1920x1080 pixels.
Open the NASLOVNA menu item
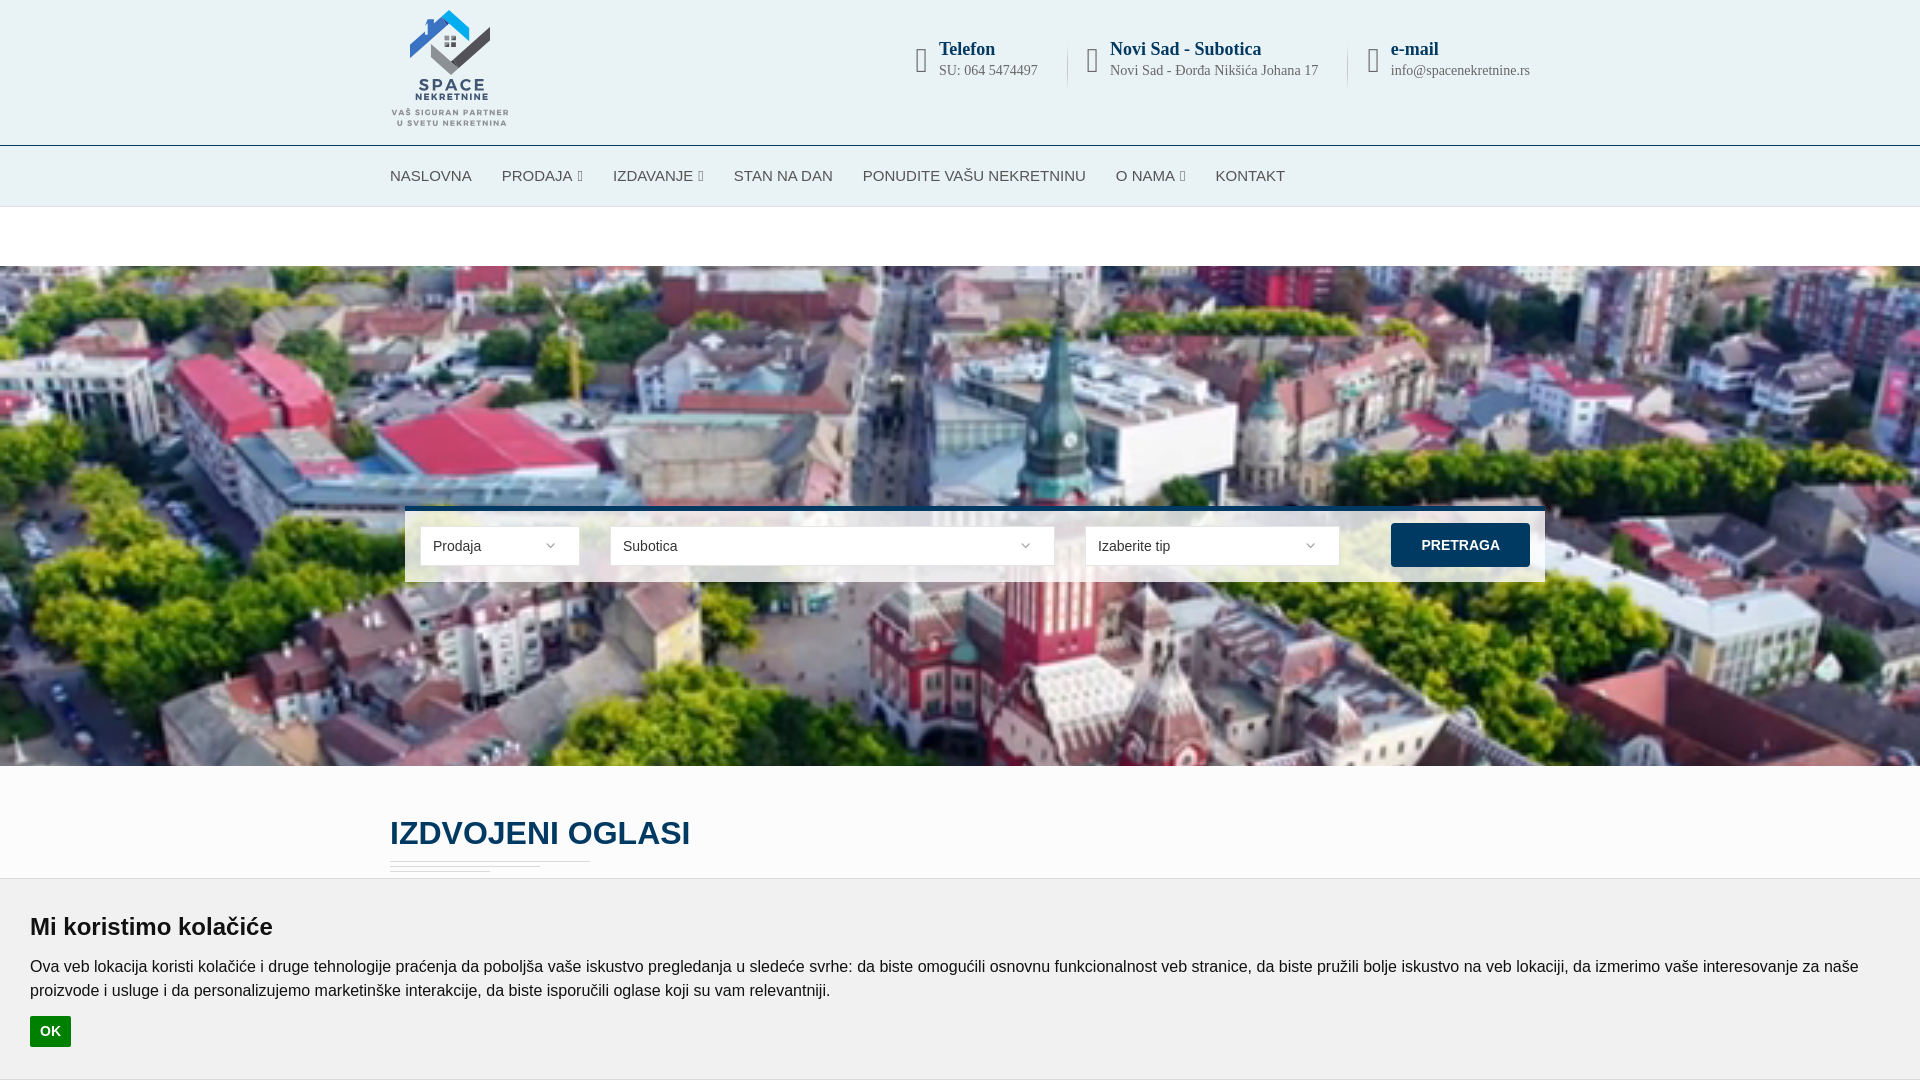430,176
